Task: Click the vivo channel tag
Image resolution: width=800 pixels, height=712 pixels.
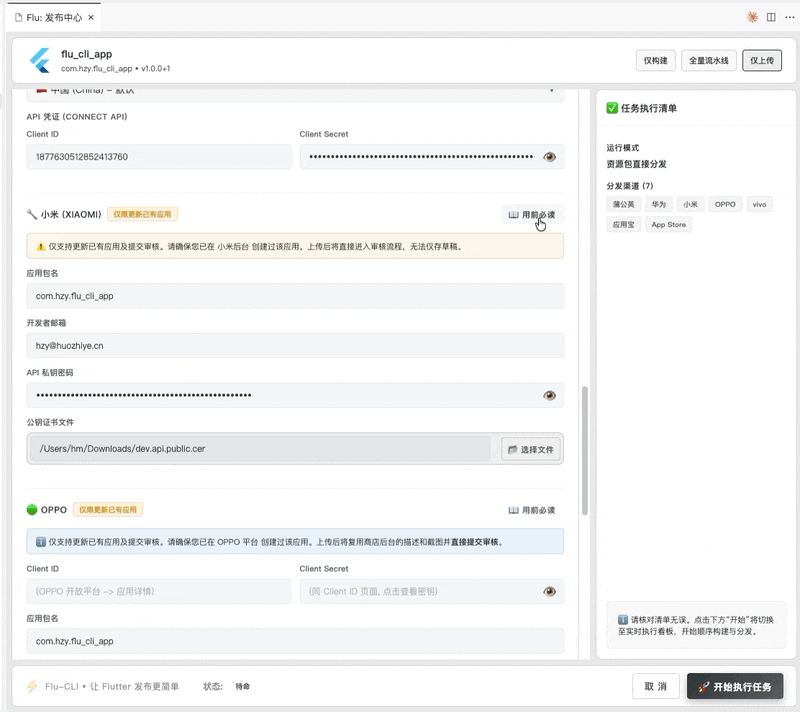Action: click(759, 205)
